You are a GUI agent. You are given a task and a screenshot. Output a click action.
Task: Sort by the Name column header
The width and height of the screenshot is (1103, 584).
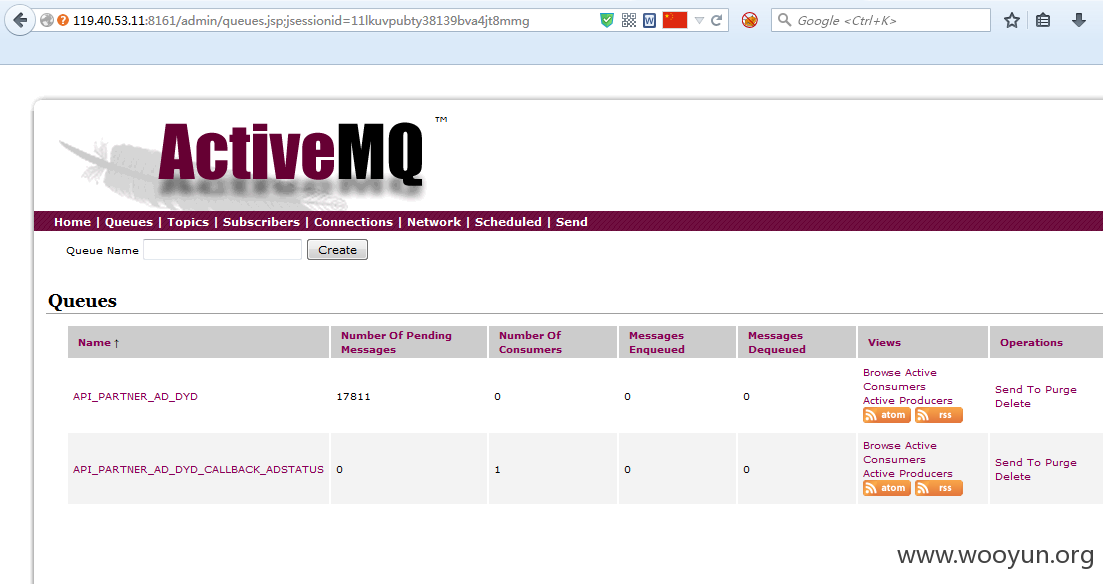point(94,343)
